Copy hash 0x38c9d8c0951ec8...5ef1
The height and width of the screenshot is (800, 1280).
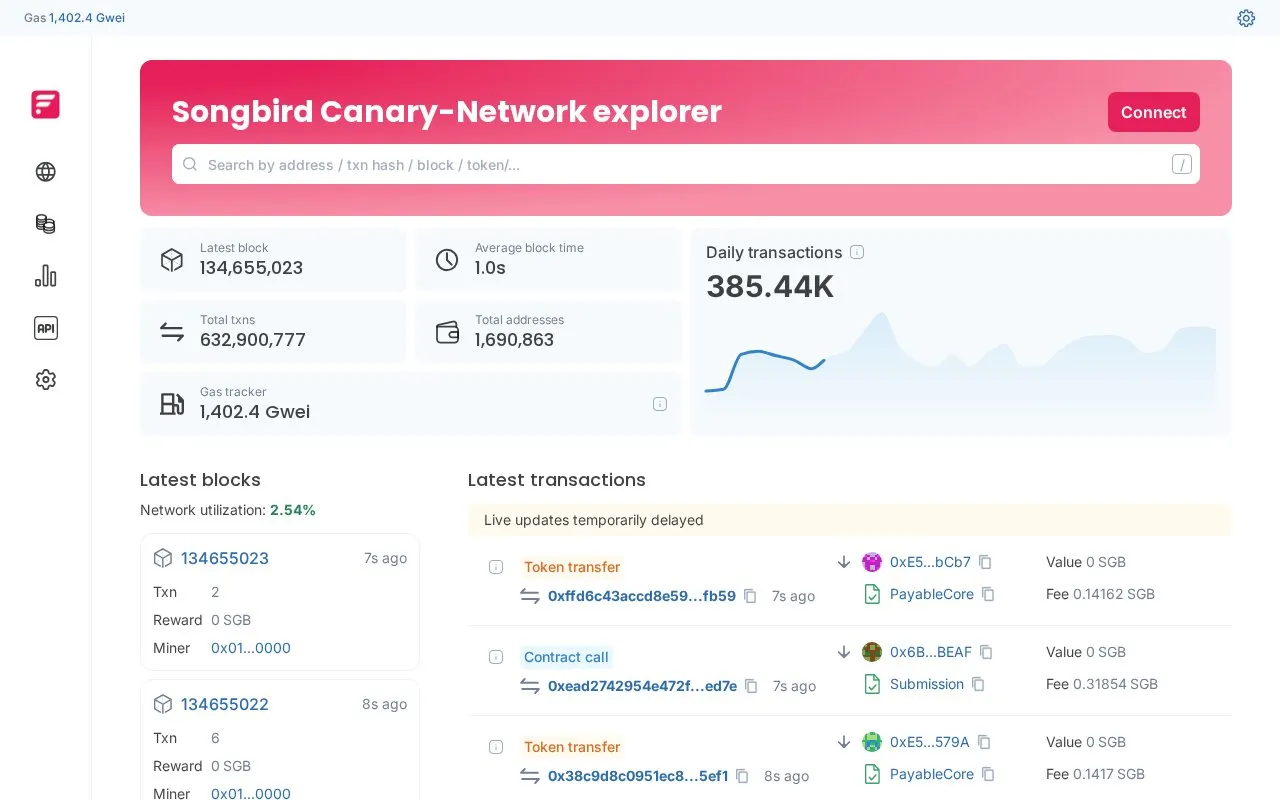742,776
